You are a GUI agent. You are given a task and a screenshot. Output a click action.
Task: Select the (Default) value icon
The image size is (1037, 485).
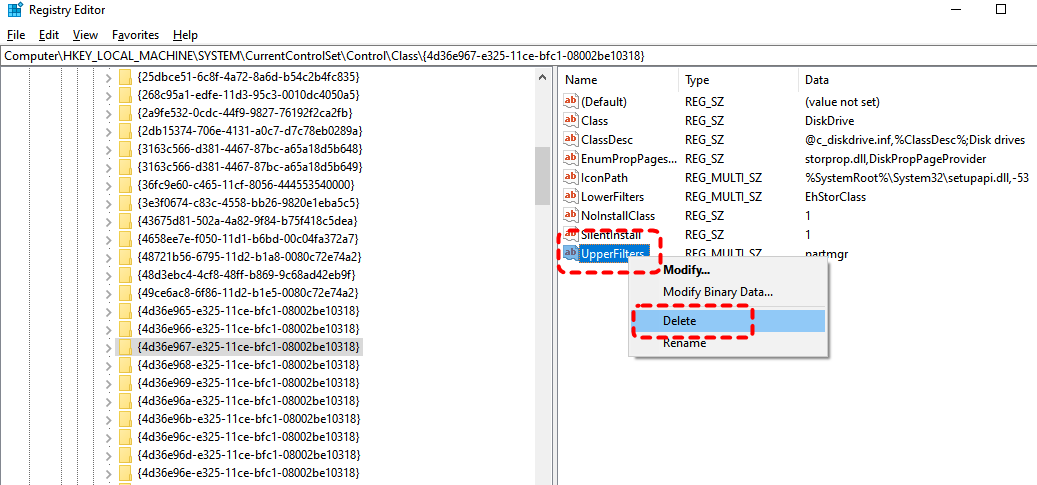point(571,101)
